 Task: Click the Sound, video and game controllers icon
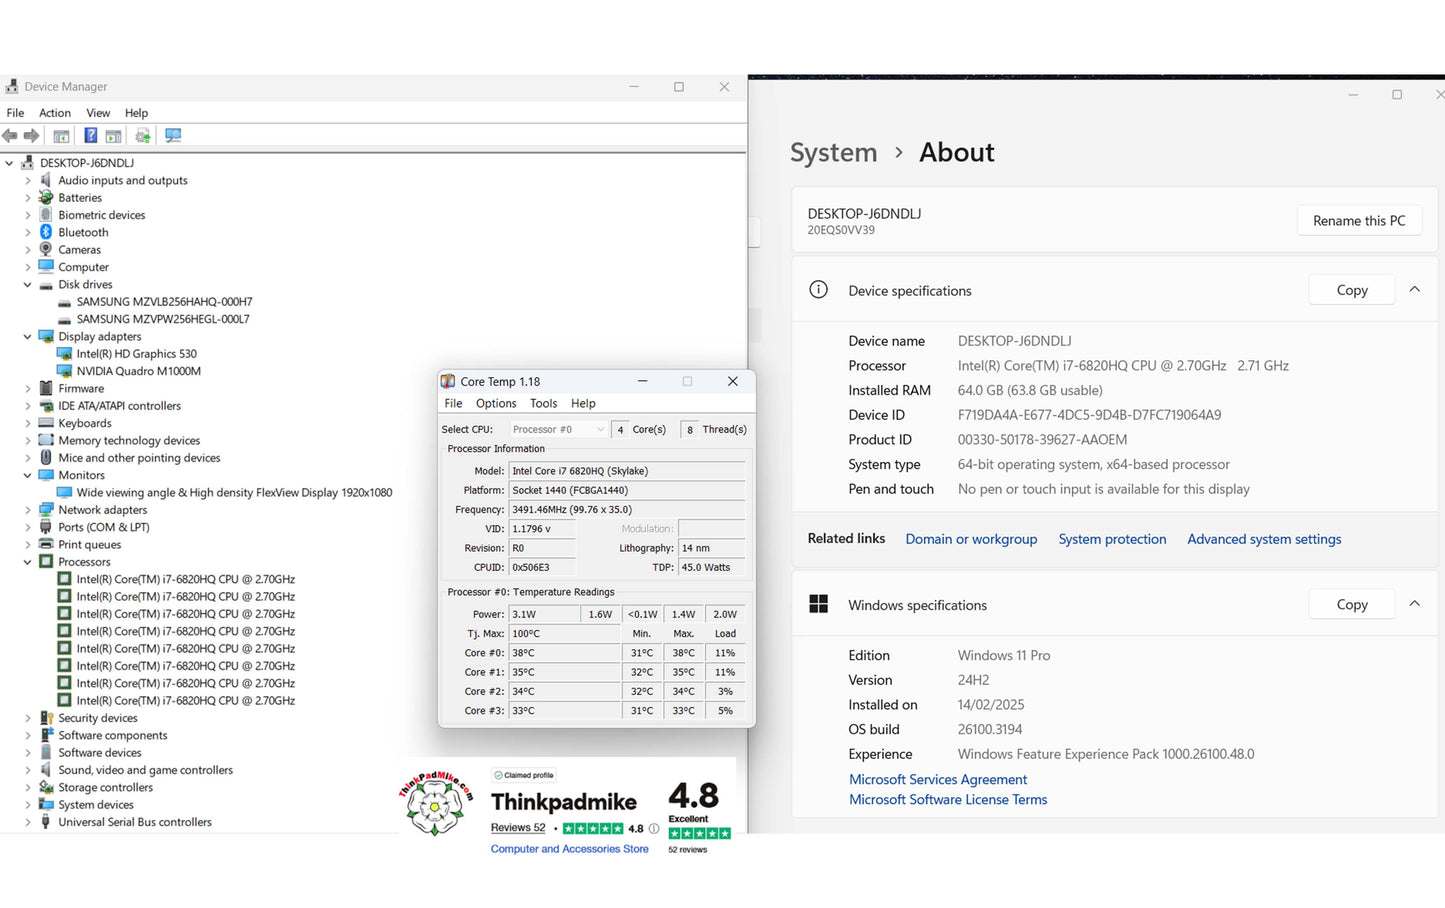pyautogui.click(x=46, y=770)
